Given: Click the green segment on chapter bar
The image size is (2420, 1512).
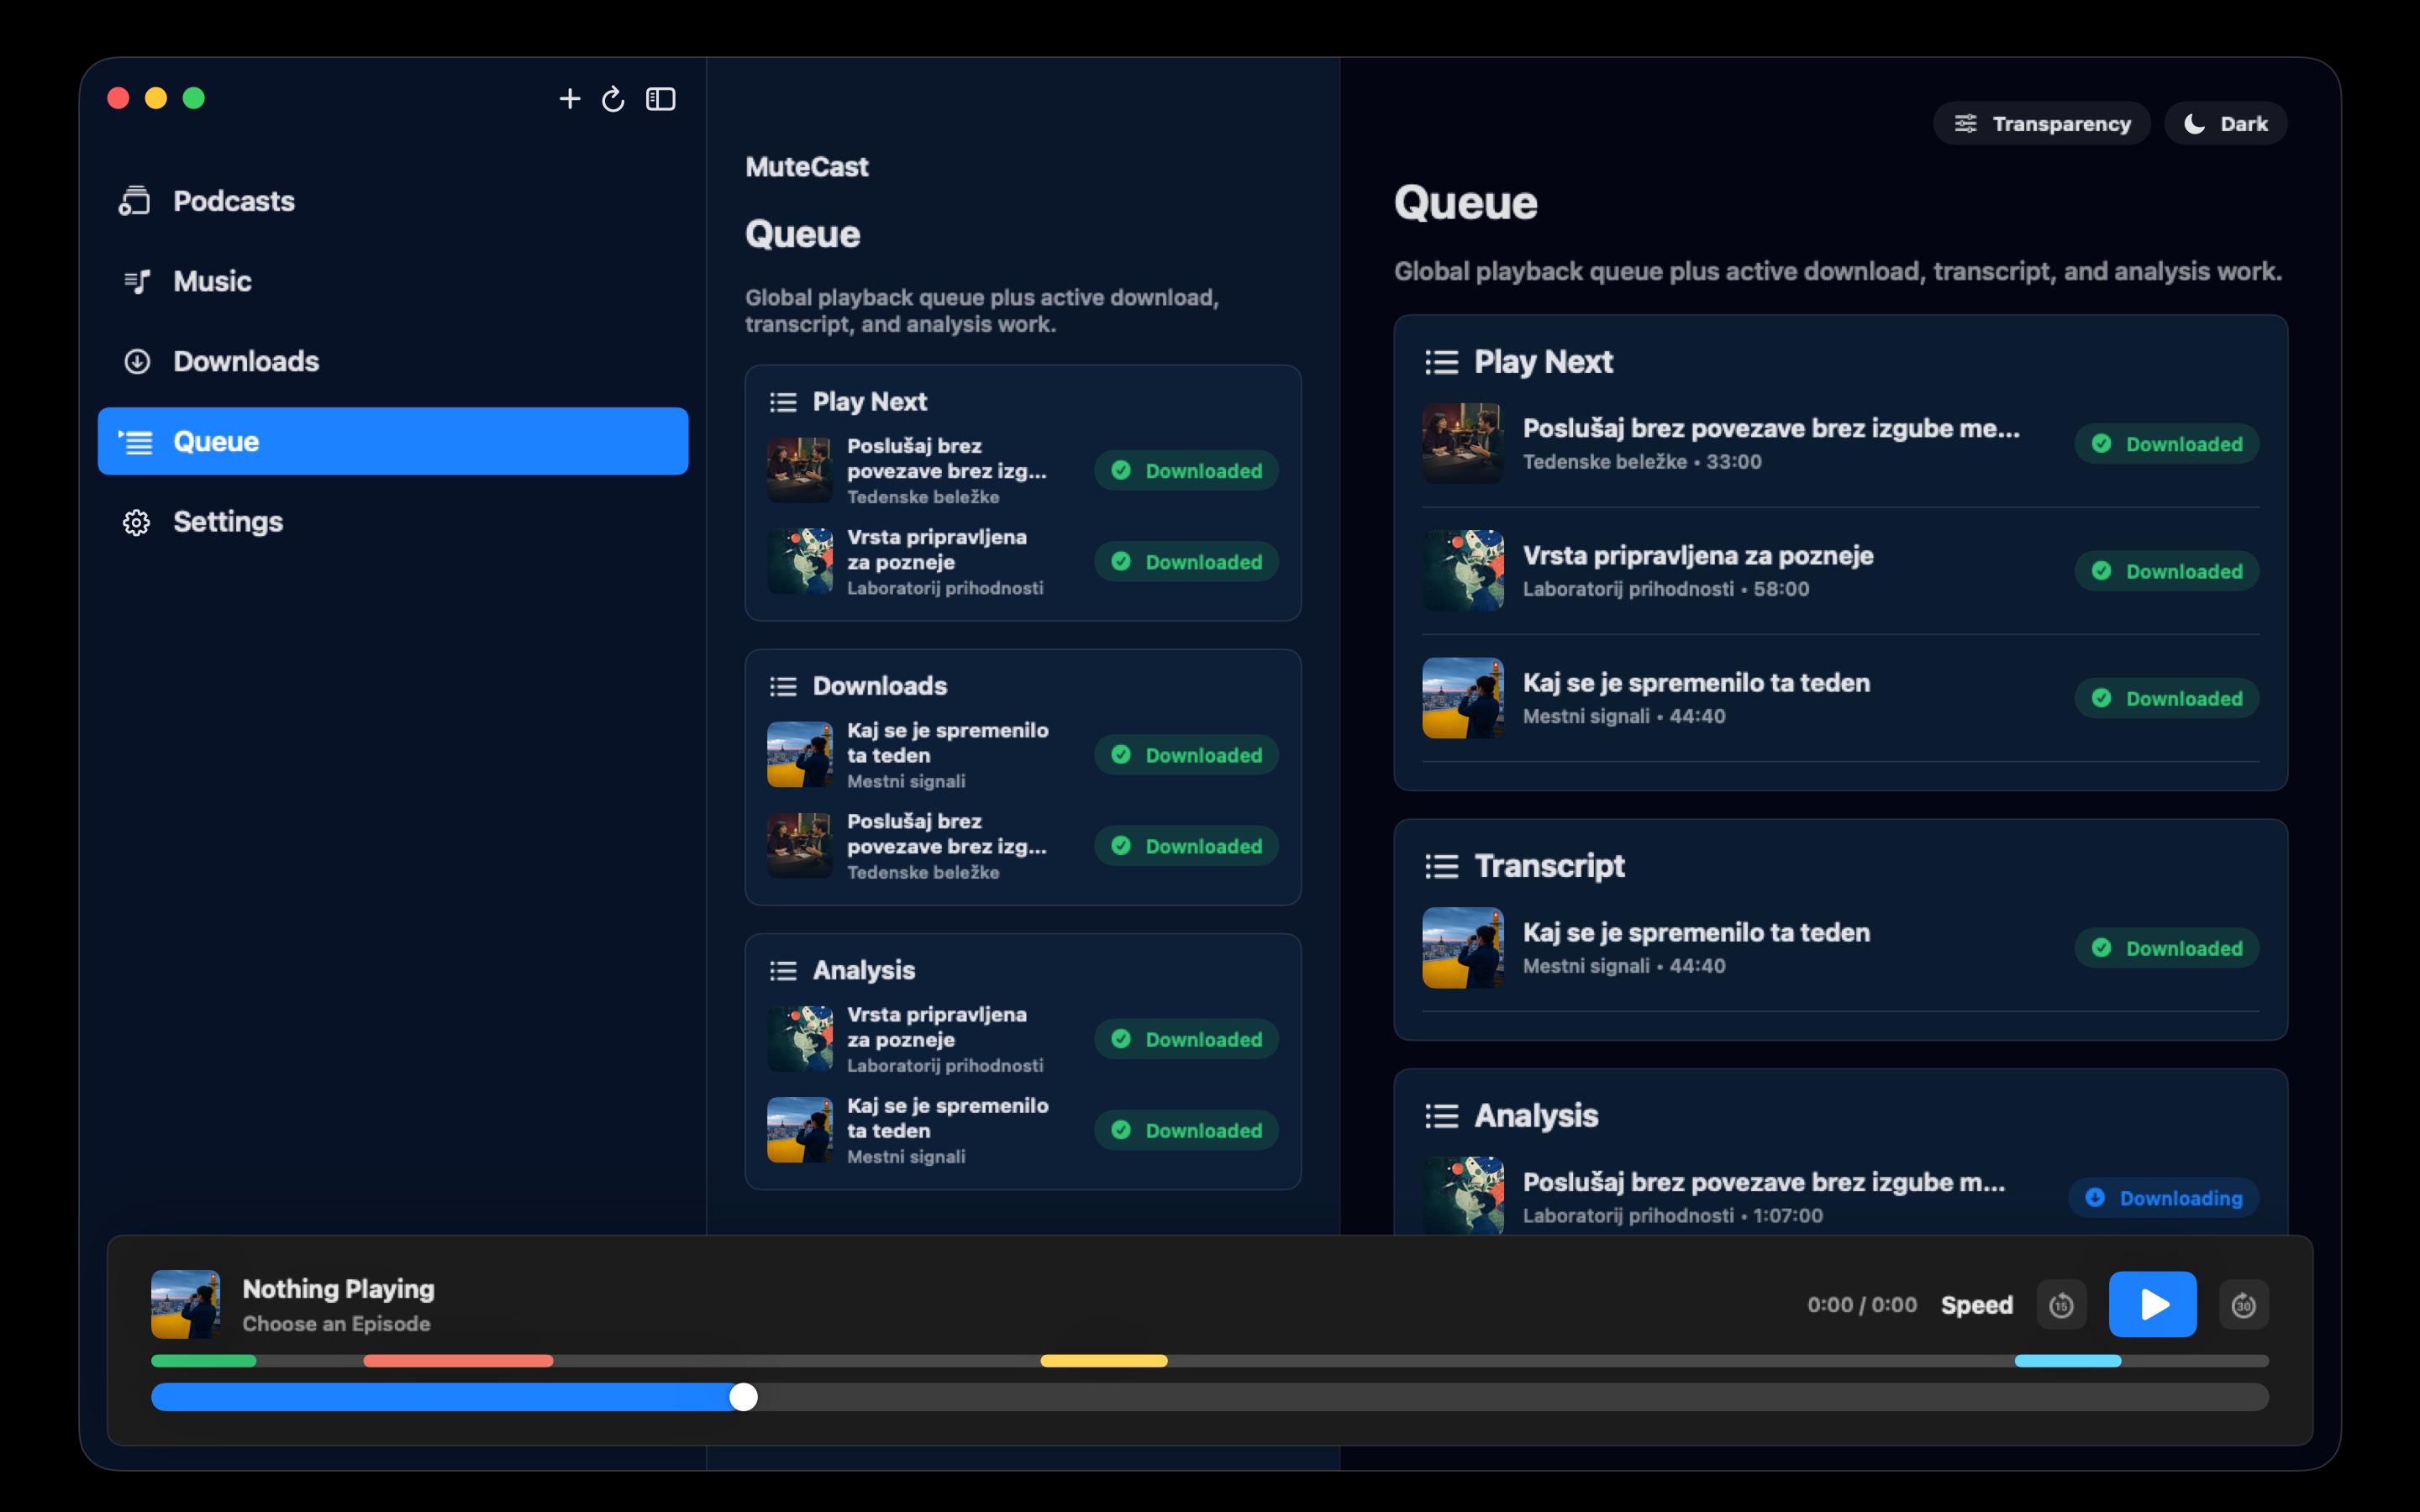Looking at the screenshot, I should pos(204,1361).
